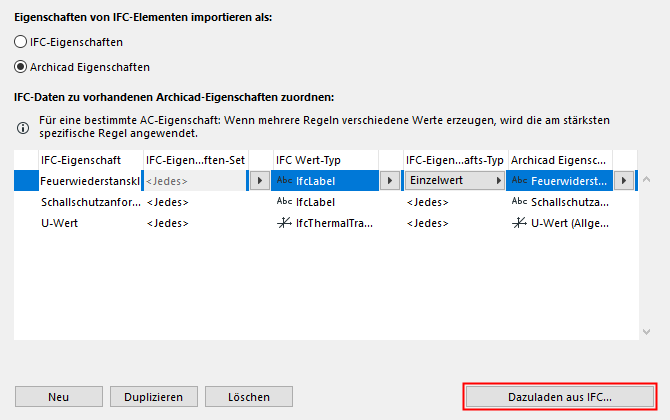Viewport: 670px width, 420px height.
Task: Click Dazuladen aus IFC... button
Action: (559, 397)
